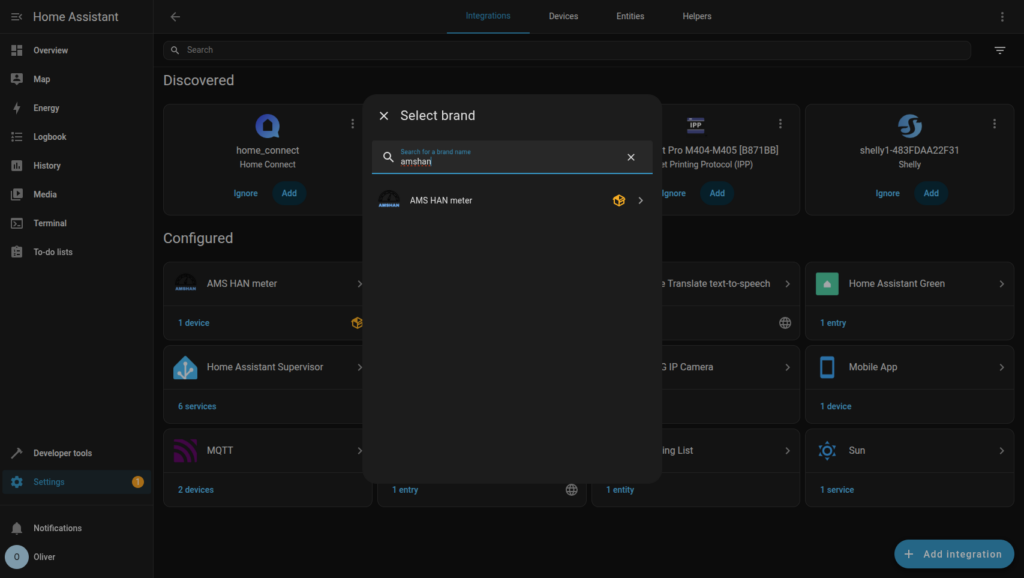Viewport: 1024px width, 578px height.
Task: Clear the brand search text
Action: (631, 157)
